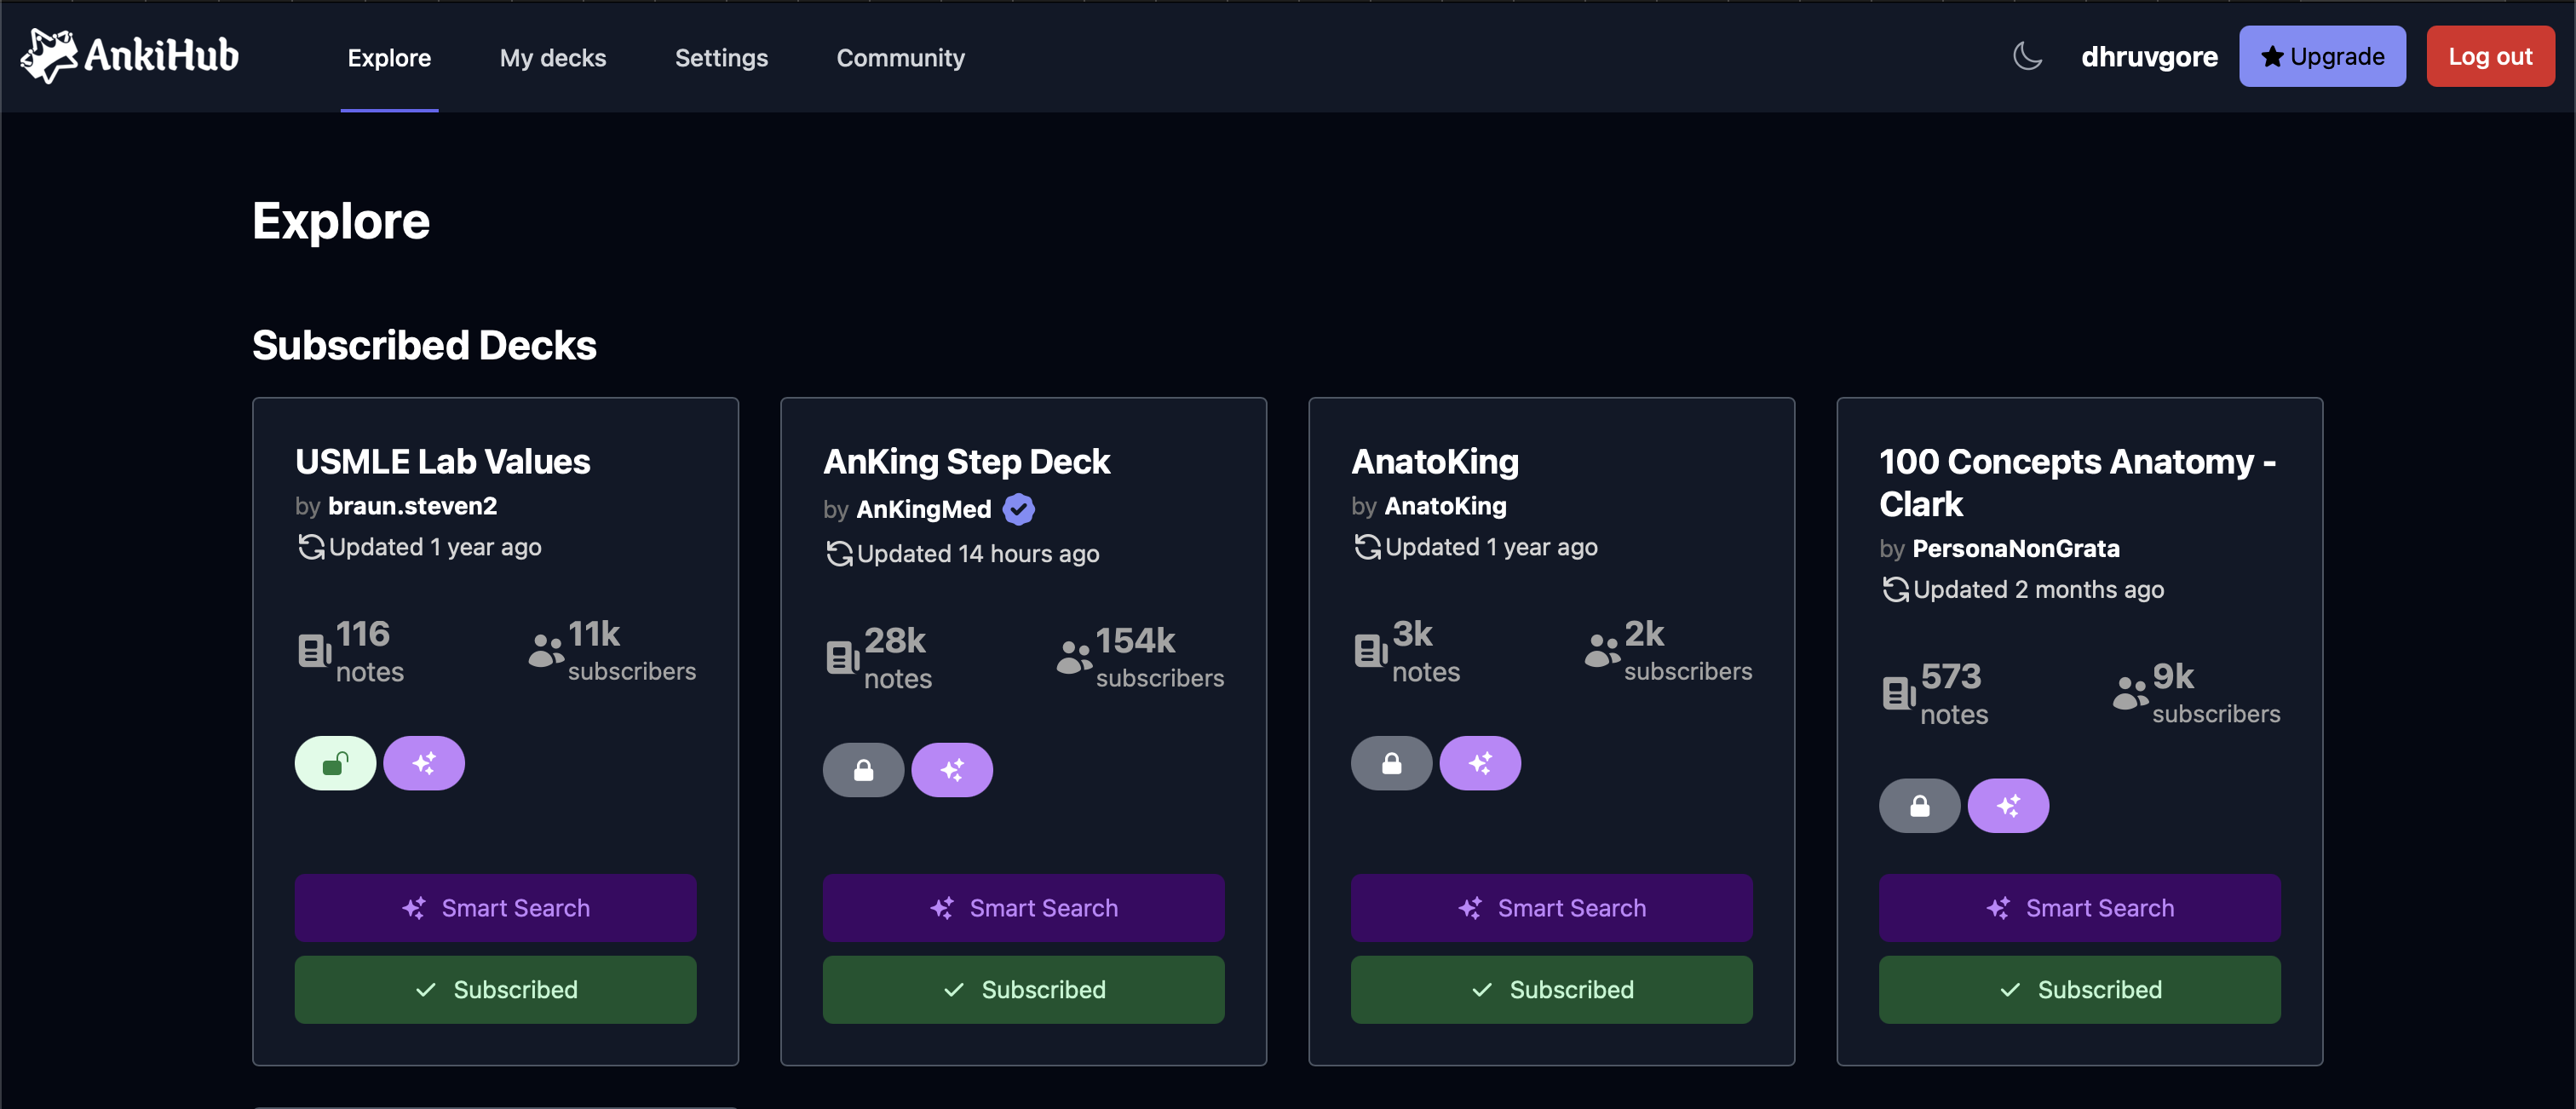This screenshot has height=1109, width=2576.
Task: Click lock badge on 100 Concepts Anatomy card
Action: [x=1919, y=806]
